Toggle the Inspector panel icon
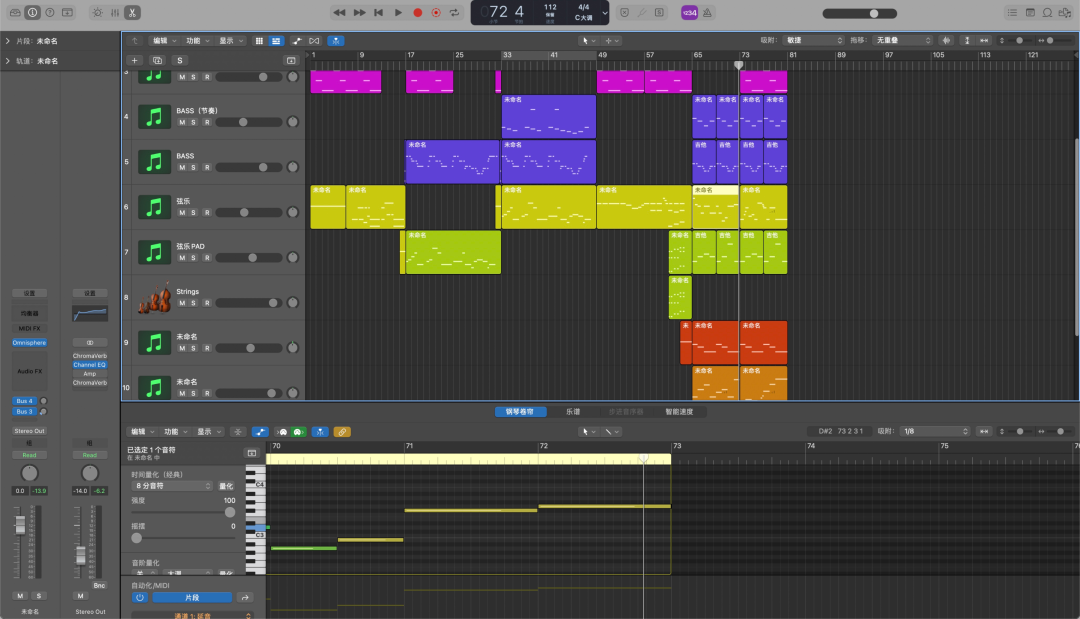Viewport: 1080px width, 619px height. [x=32, y=12]
